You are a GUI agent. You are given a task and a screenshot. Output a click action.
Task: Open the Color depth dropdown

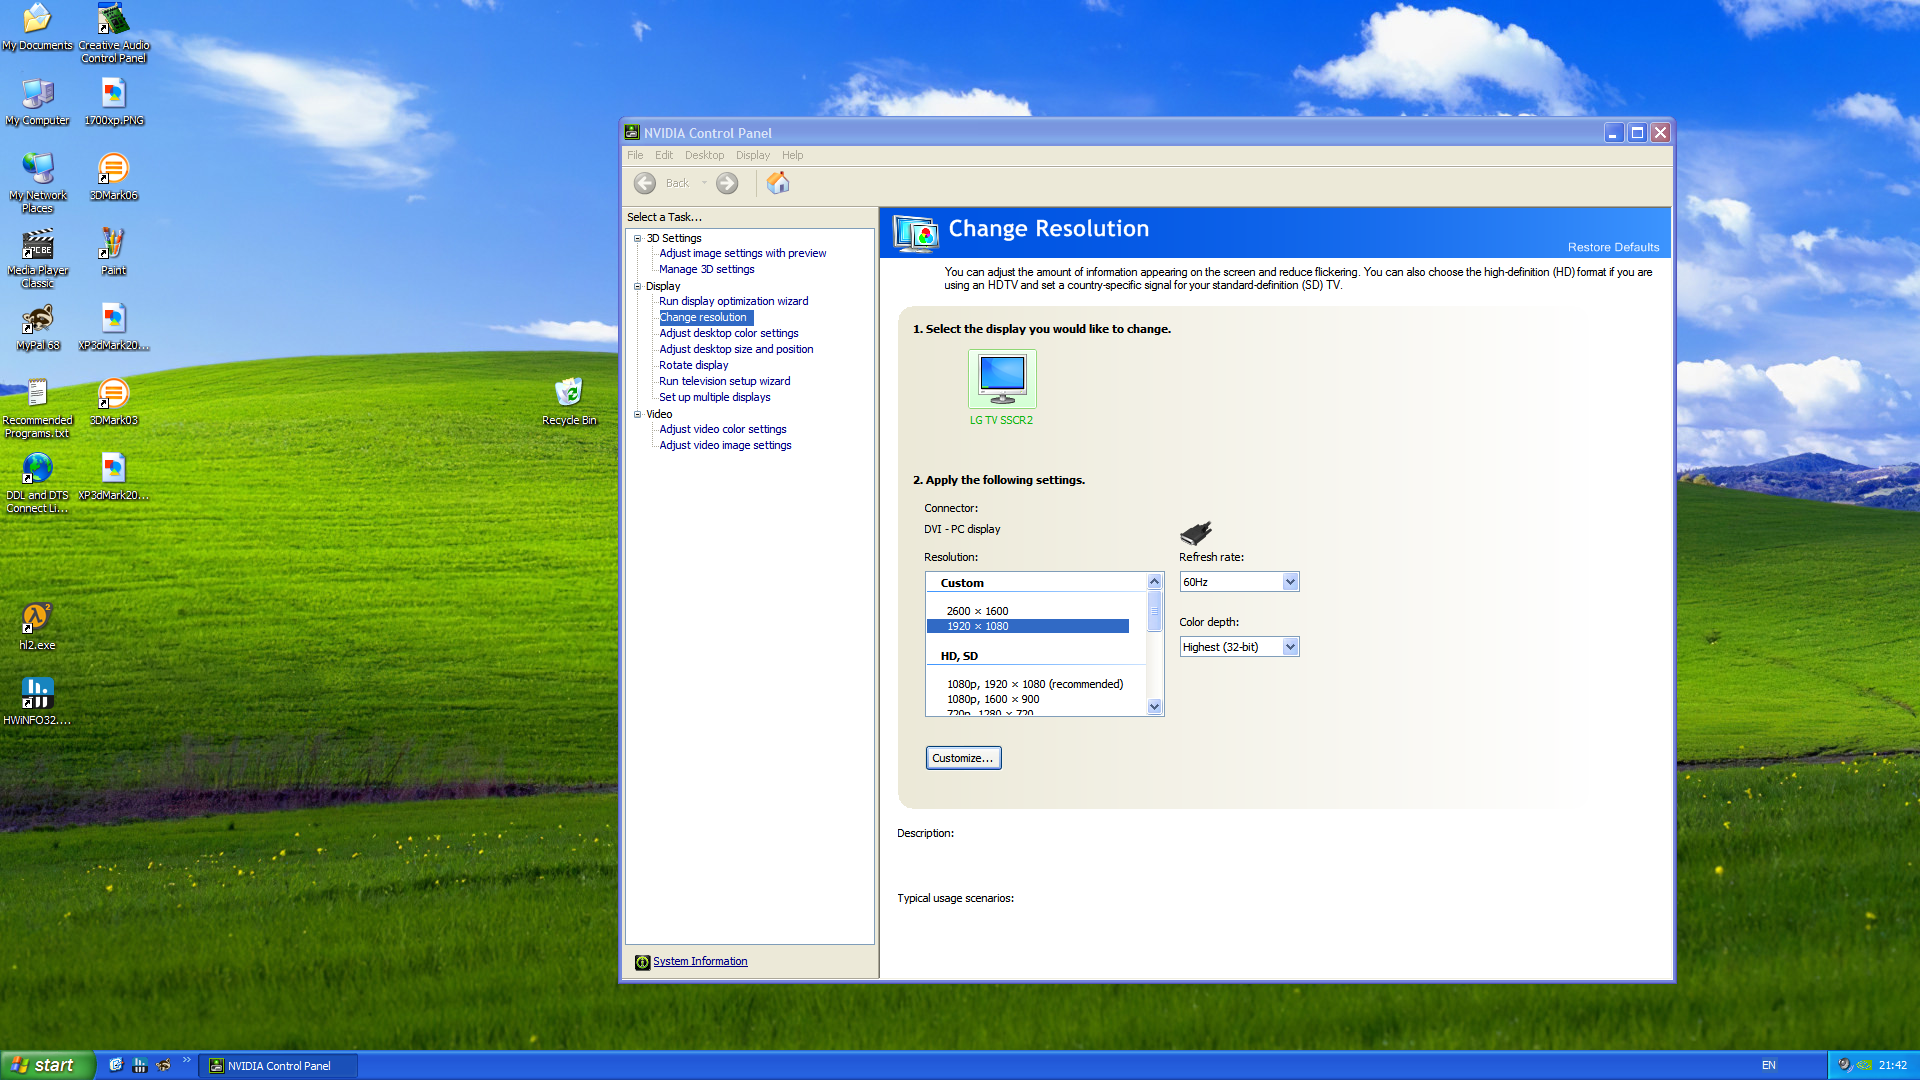coord(1290,647)
